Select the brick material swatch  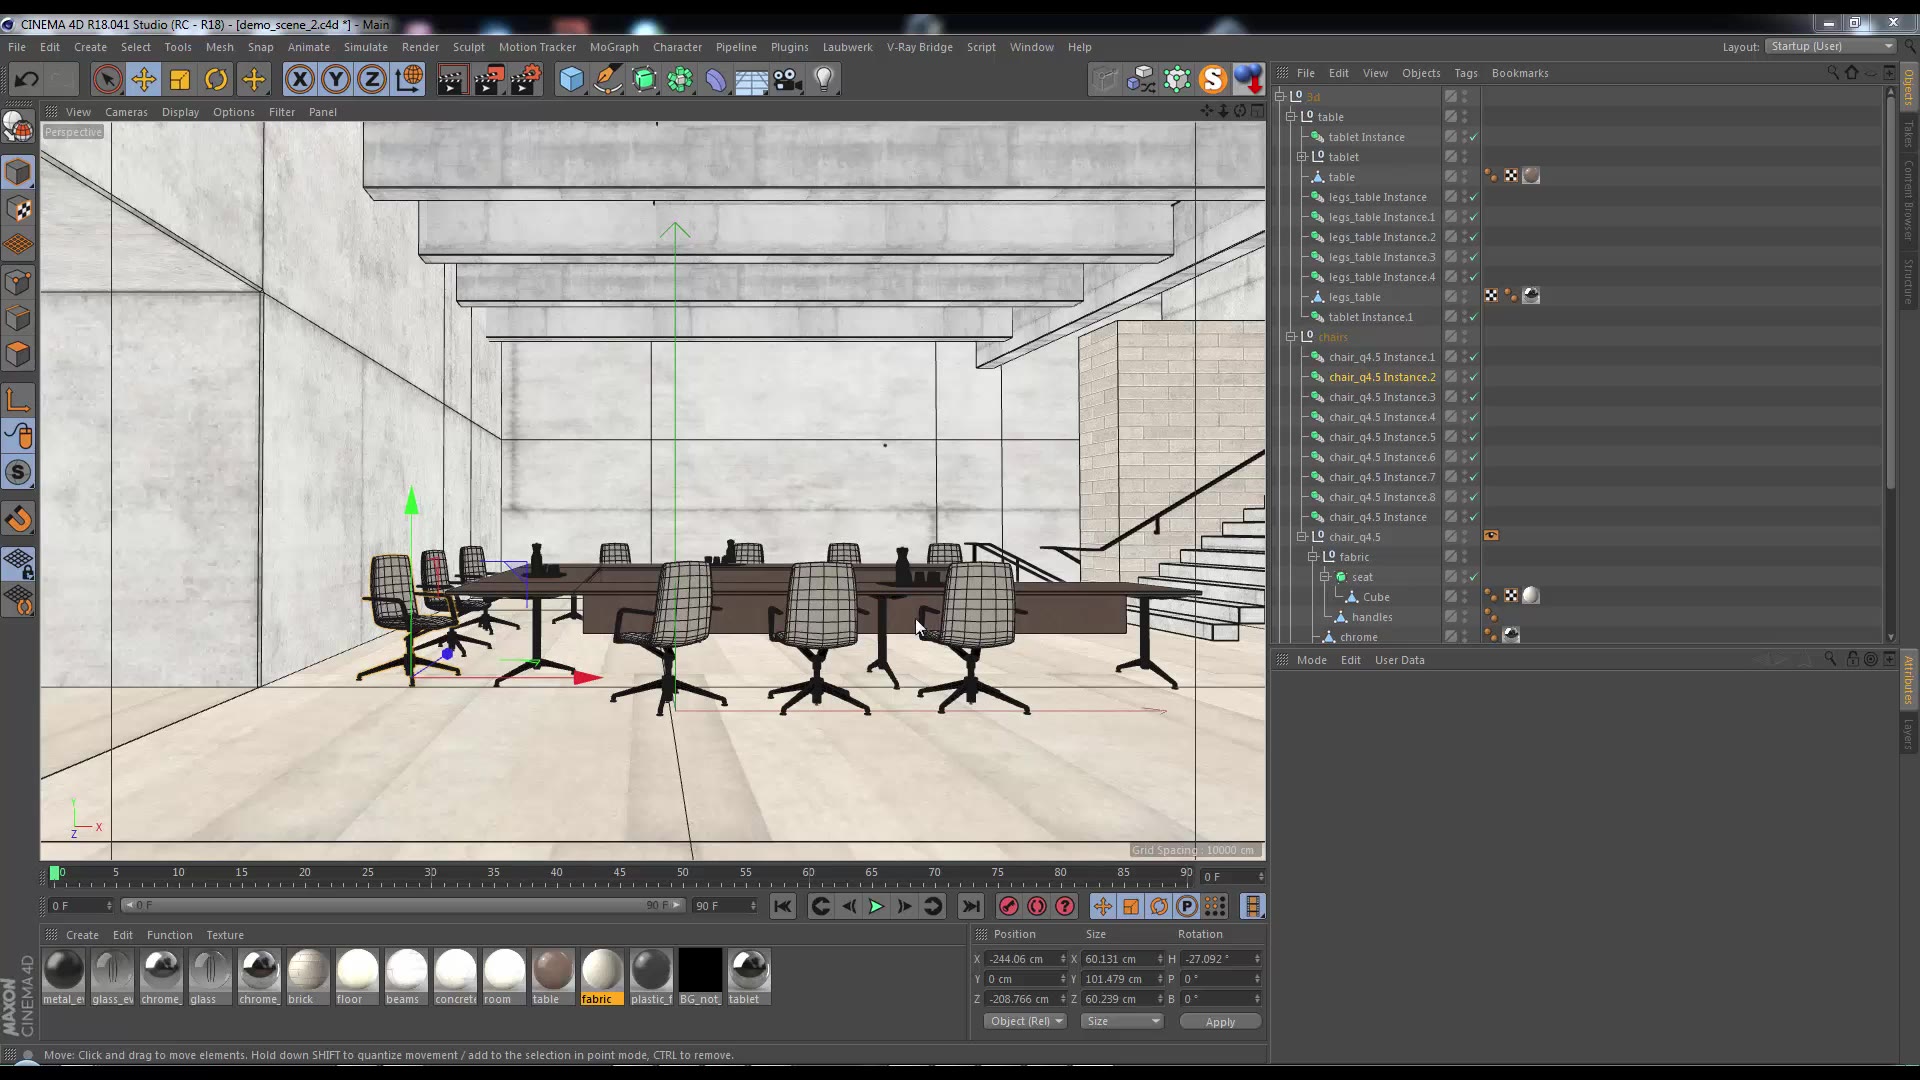click(x=308, y=972)
